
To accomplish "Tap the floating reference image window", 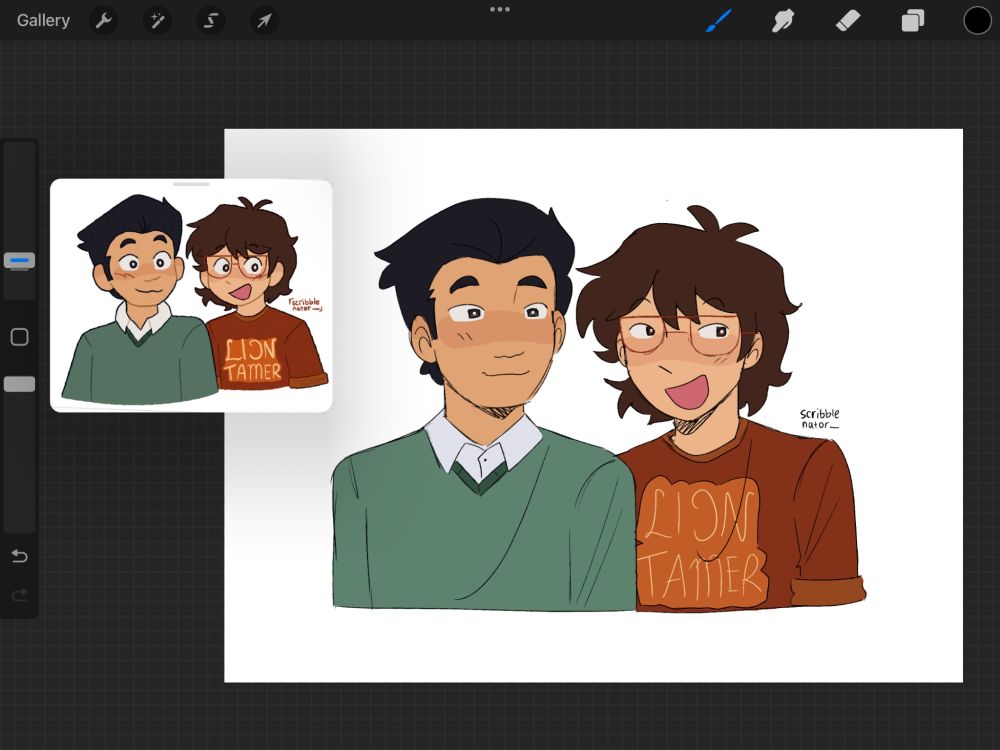I will [191, 296].
